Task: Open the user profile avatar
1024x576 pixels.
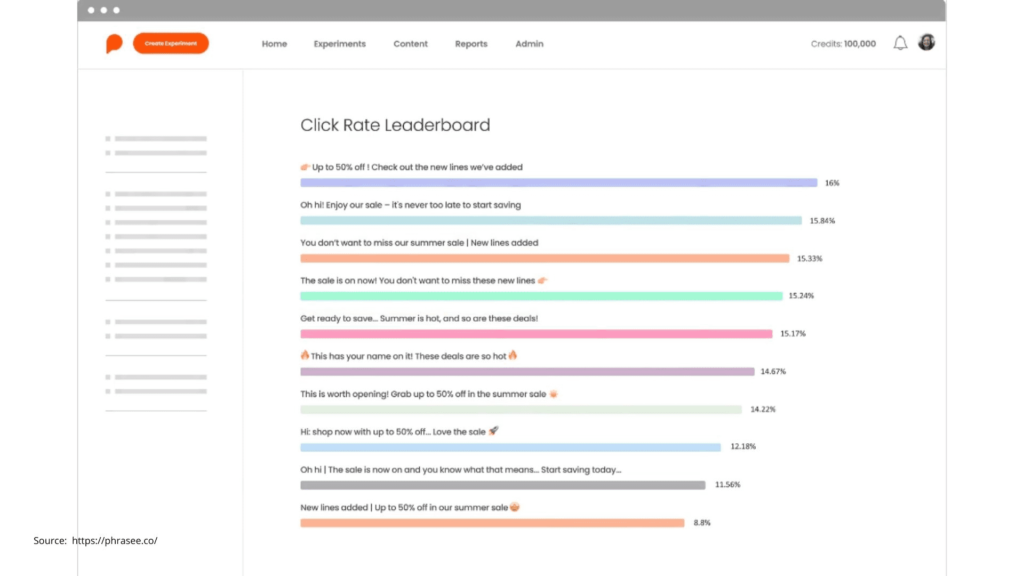Action: point(927,43)
